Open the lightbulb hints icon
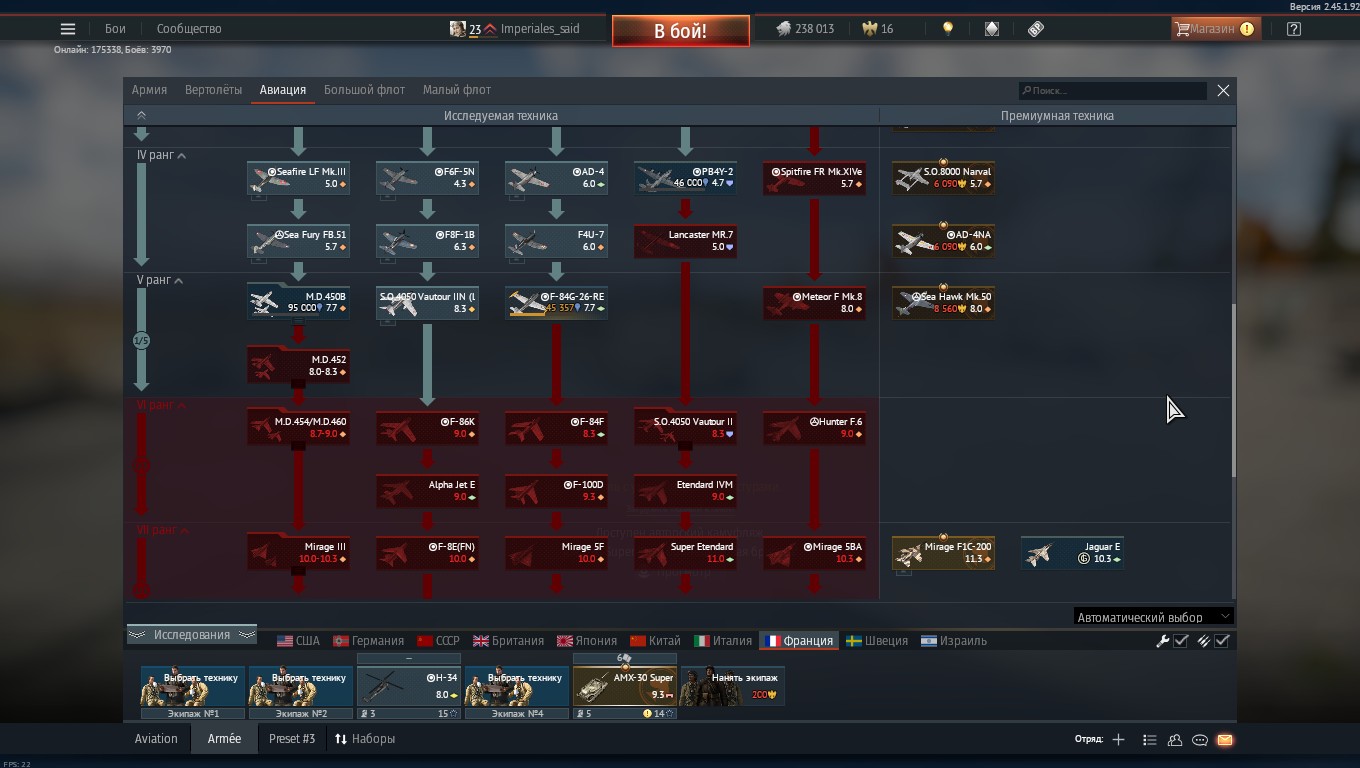Image resolution: width=1360 pixels, height=768 pixels. pyautogui.click(x=948, y=29)
